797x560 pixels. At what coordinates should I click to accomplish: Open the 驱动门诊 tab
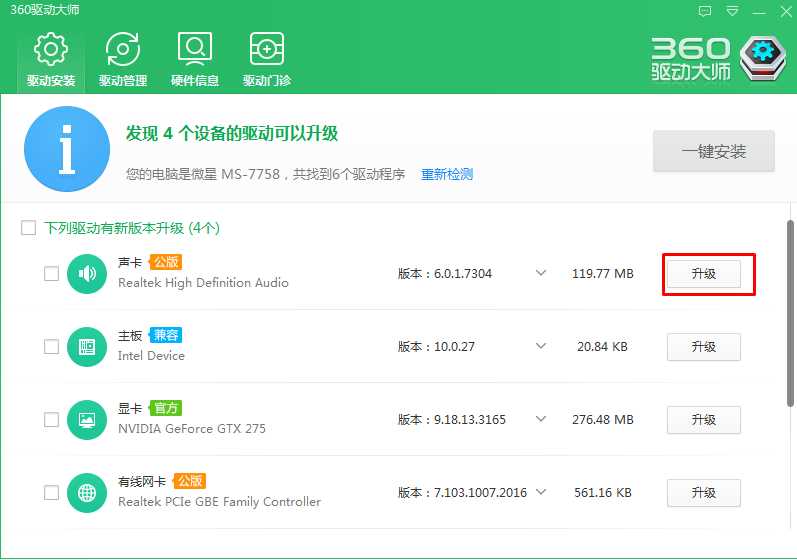(267, 60)
